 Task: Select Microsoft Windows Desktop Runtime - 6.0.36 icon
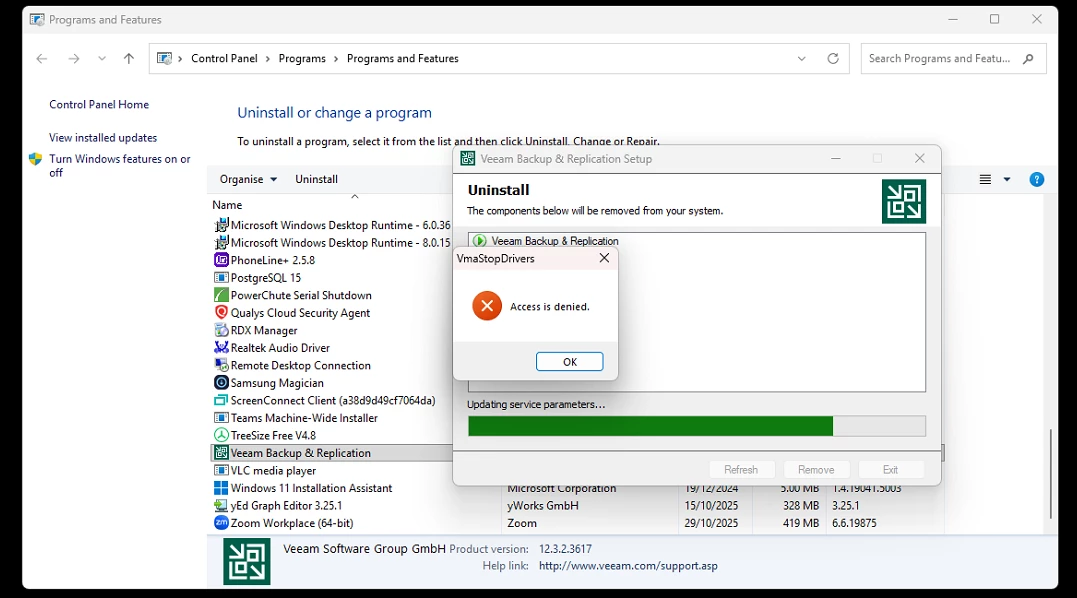click(x=221, y=225)
